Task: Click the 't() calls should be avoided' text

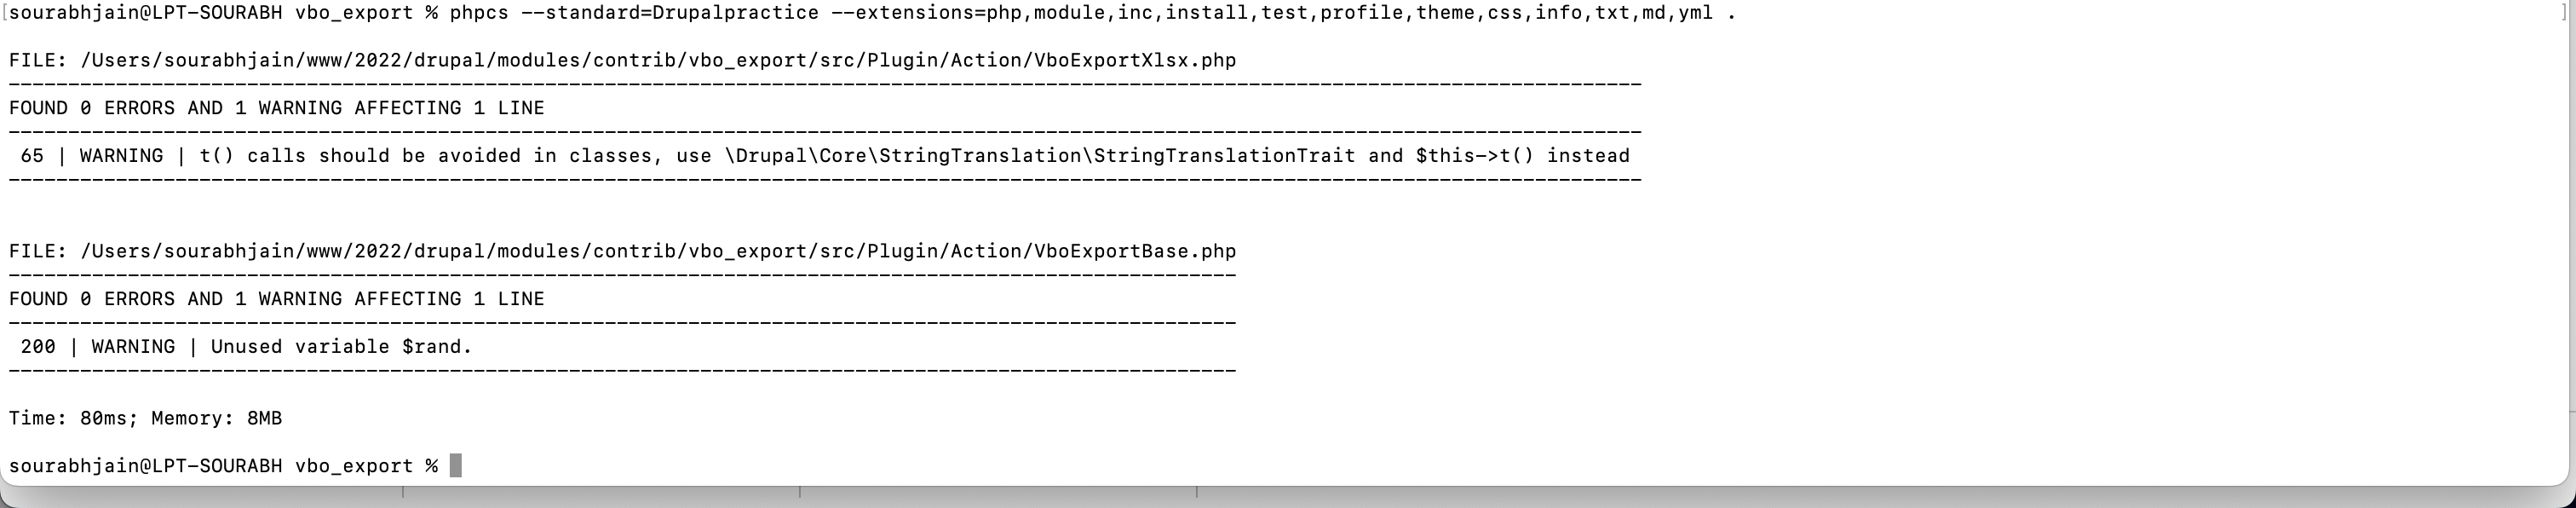Action: tap(361, 156)
